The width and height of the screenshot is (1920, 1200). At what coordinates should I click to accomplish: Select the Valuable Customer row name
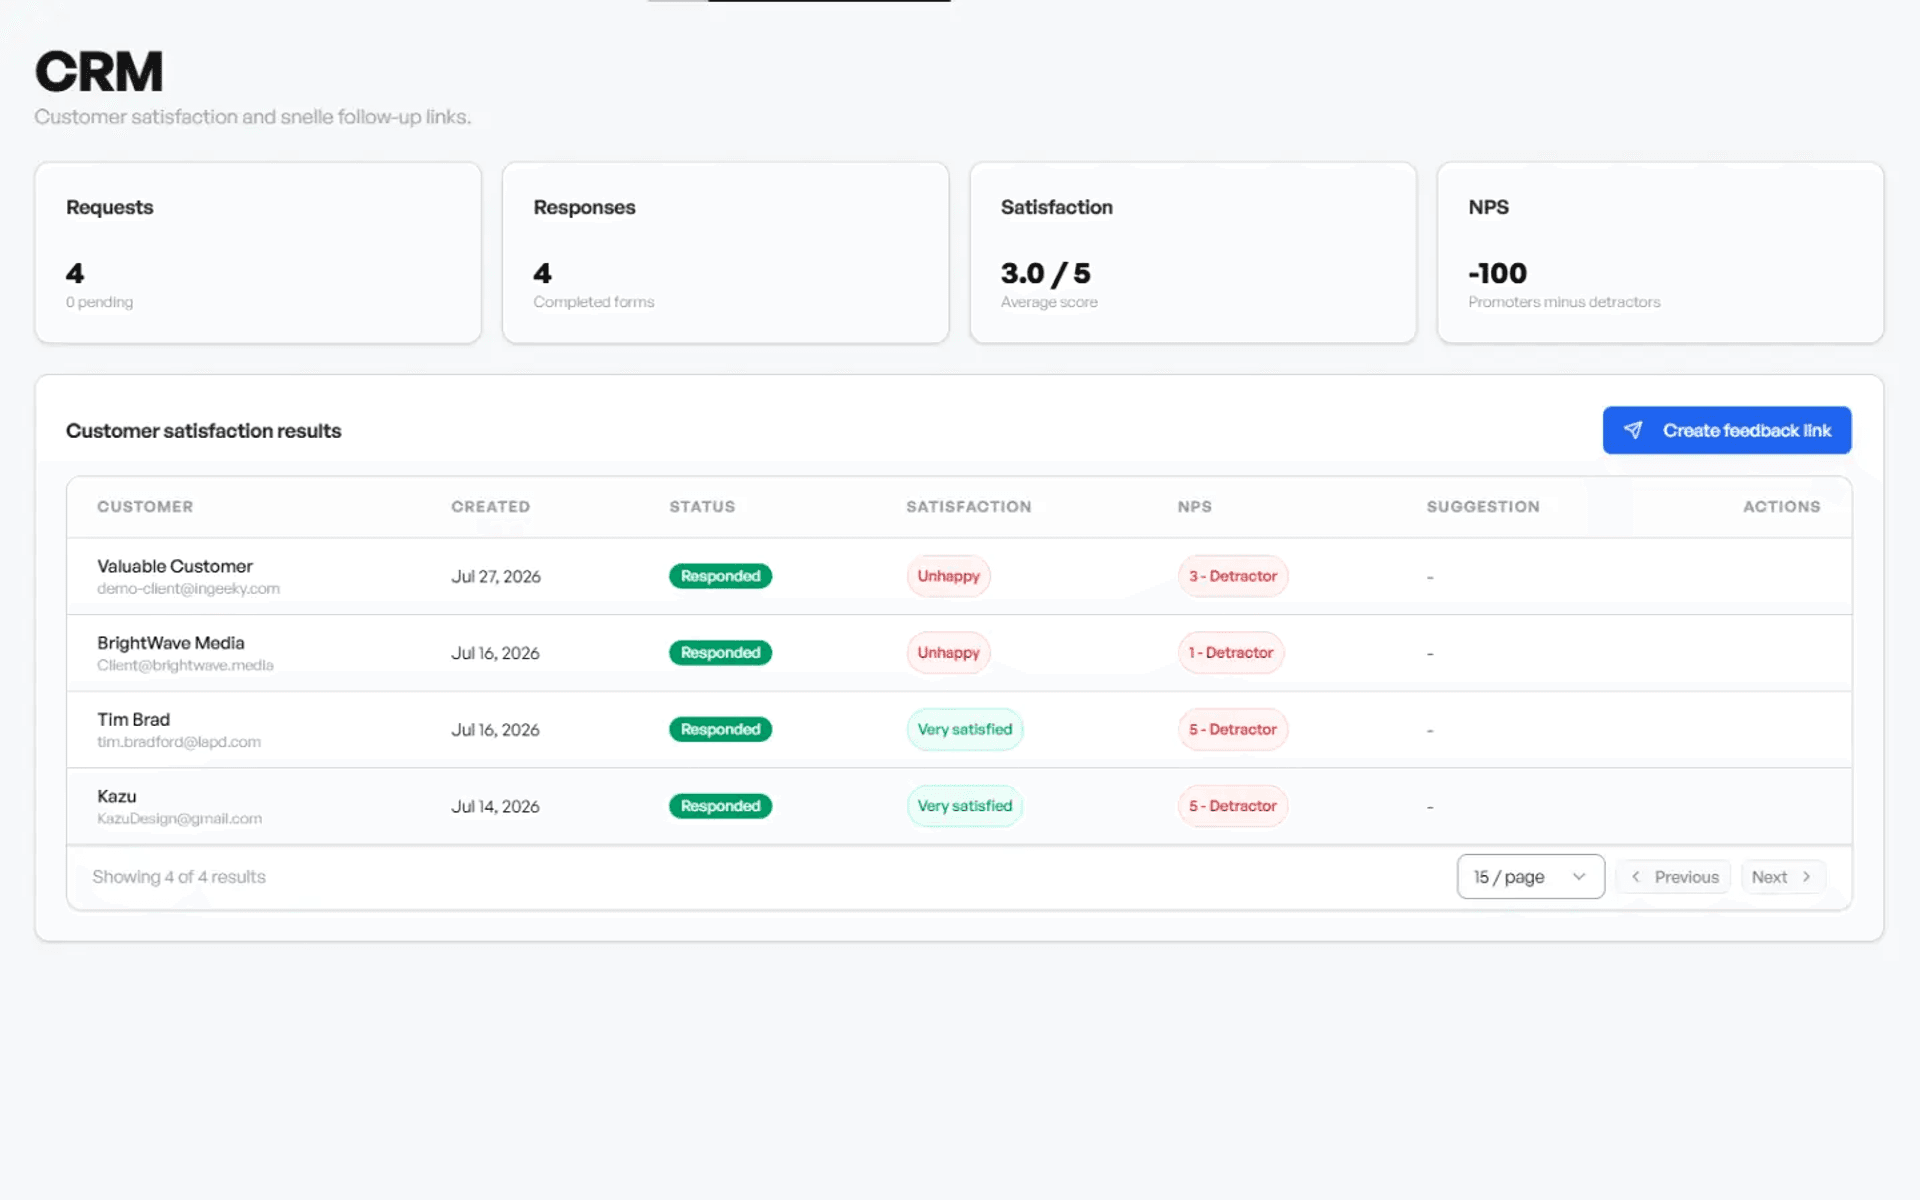point(175,566)
